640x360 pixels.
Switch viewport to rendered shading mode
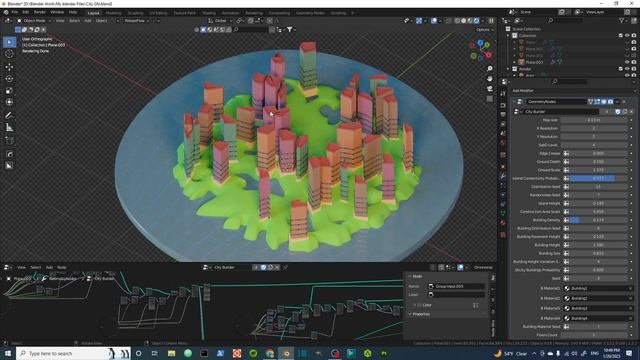coord(476,20)
